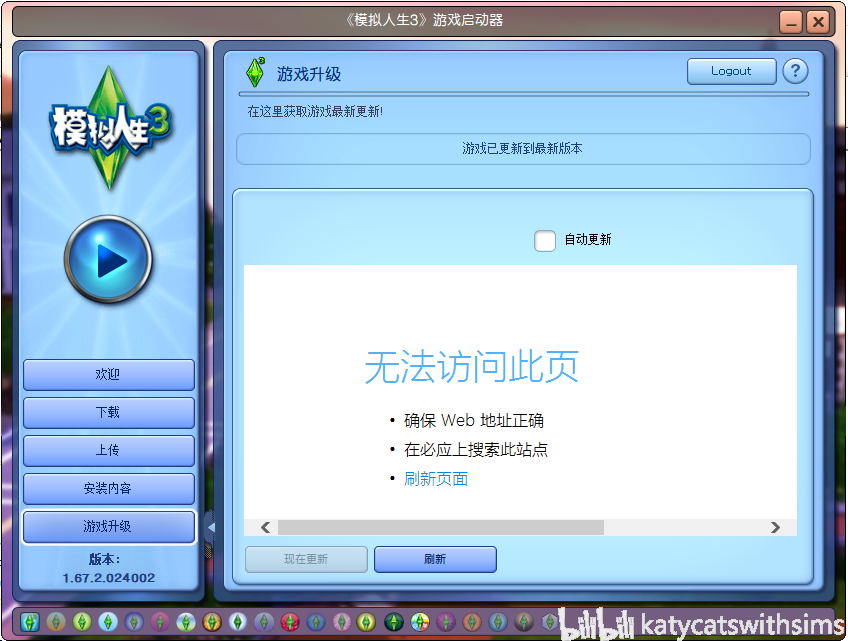Click the left arrow of the horizontal scrollbar
This screenshot has width=848, height=641.
[x=266, y=527]
